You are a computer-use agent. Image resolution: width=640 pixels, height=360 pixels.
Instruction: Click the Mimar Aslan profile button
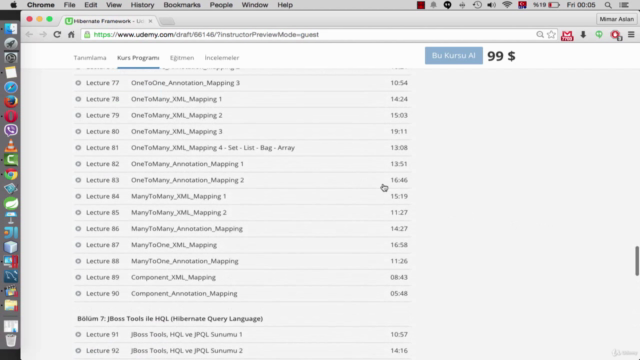(616, 19)
